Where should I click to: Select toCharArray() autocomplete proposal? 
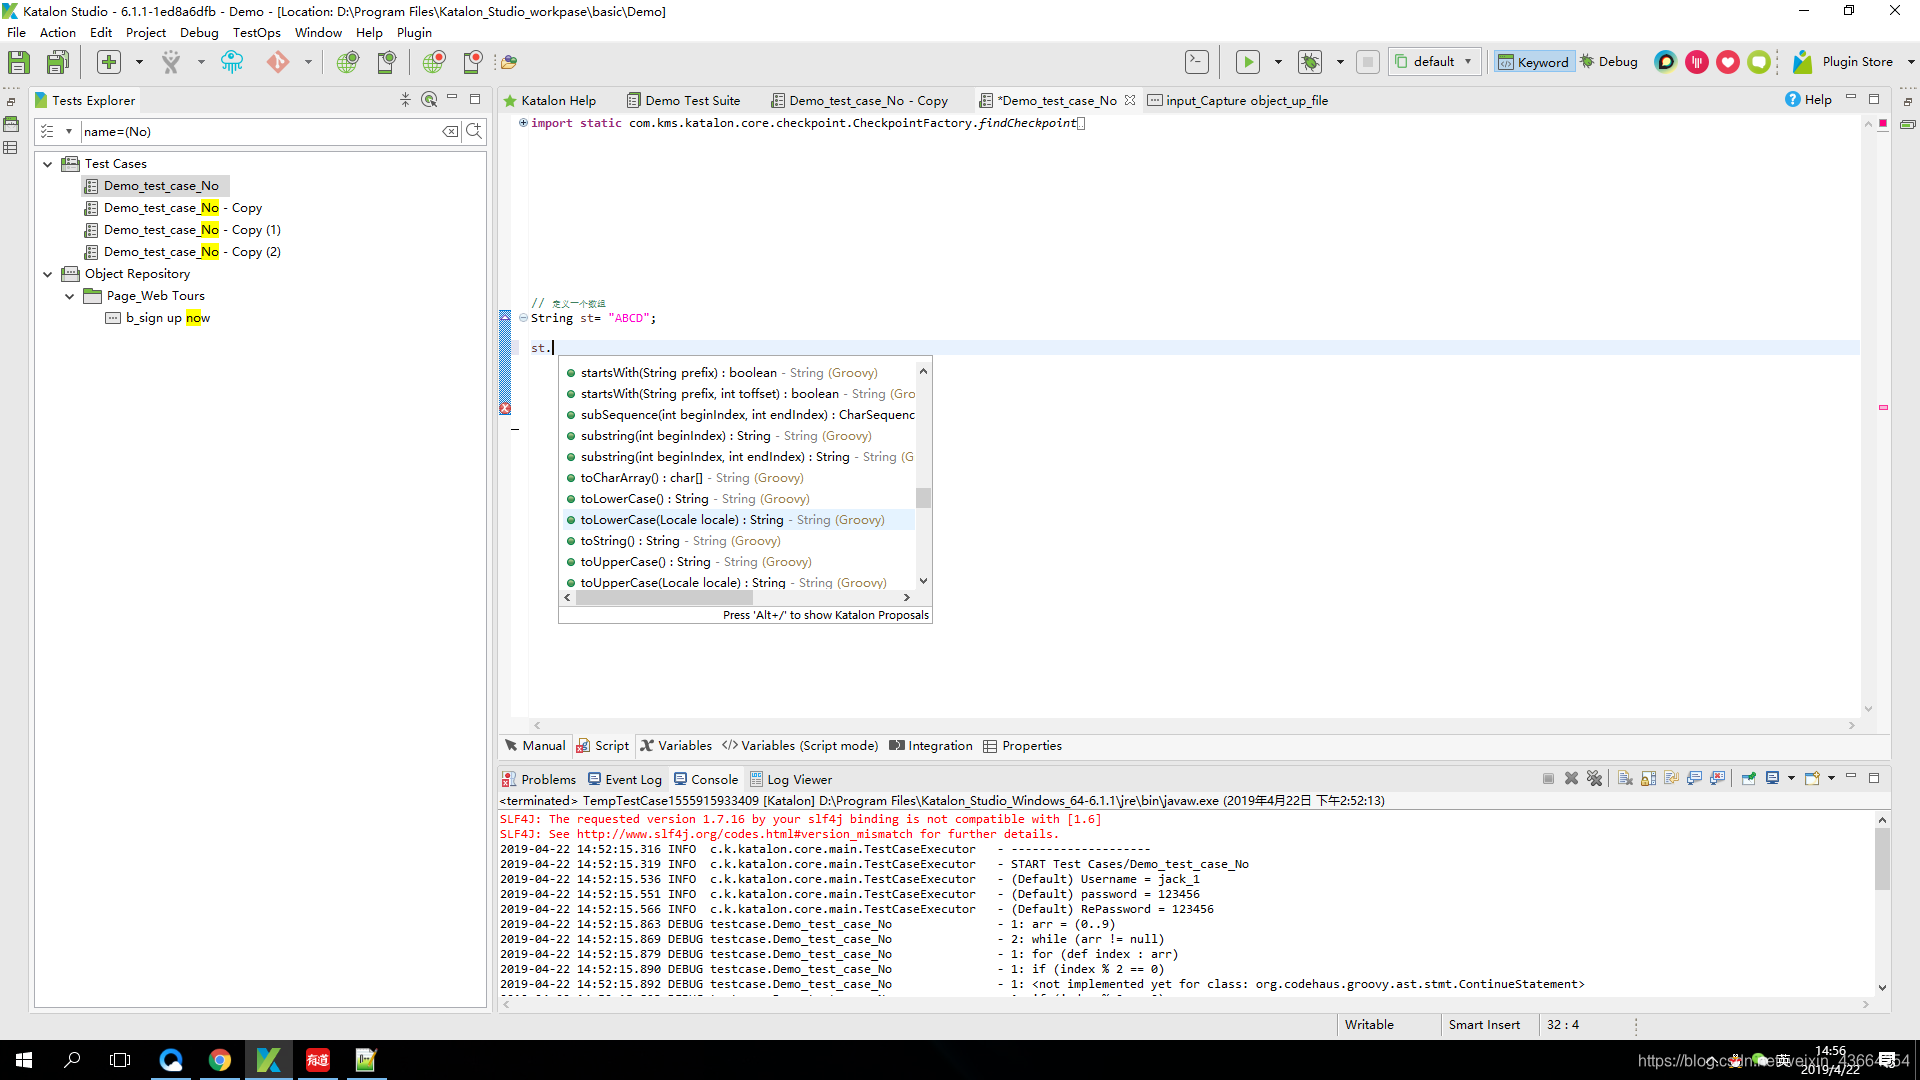click(x=739, y=478)
